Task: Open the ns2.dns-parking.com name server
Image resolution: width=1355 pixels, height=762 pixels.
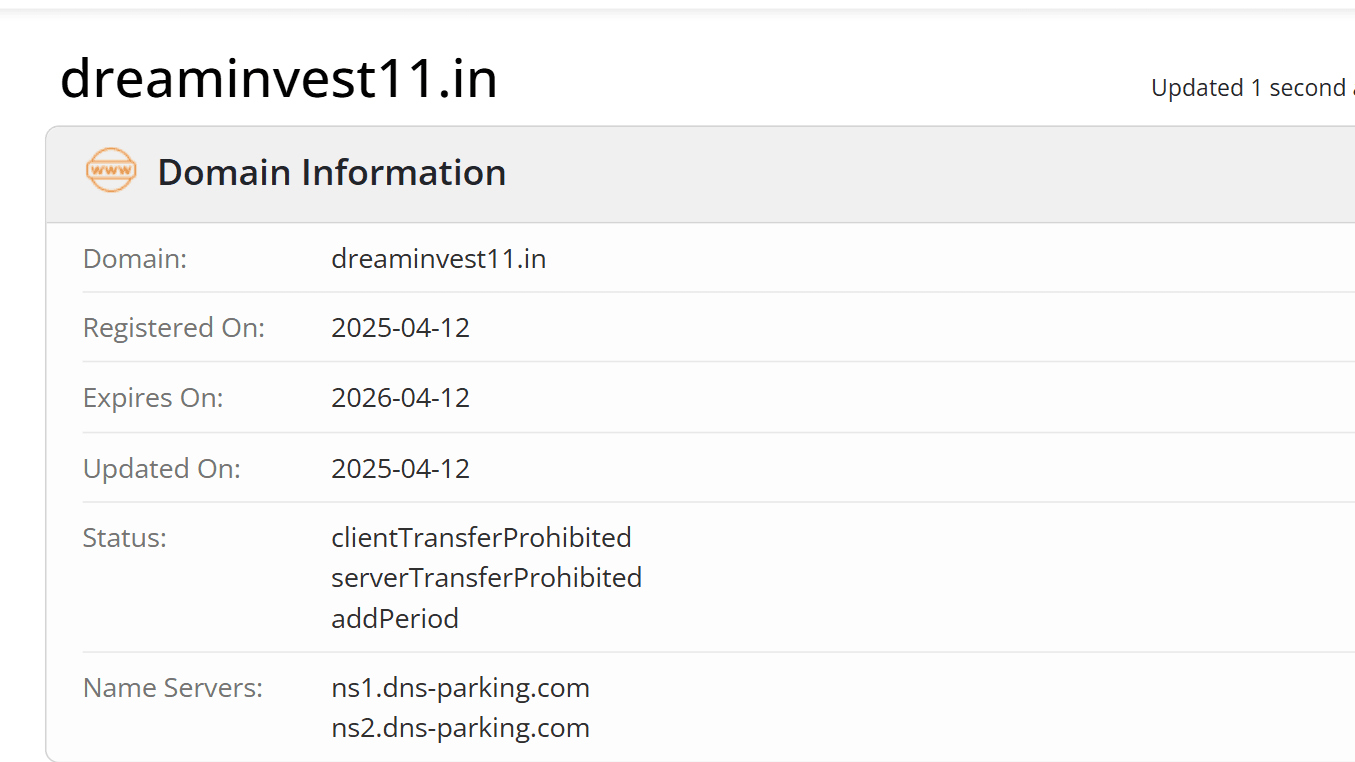Action: click(x=460, y=728)
